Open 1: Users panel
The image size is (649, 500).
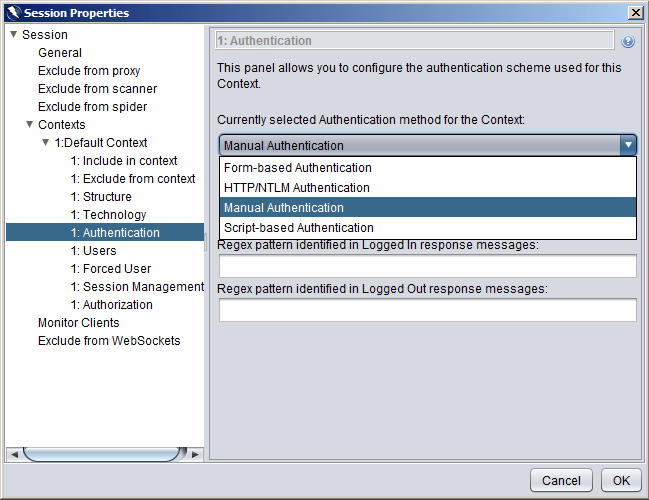click(x=94, y=251)
